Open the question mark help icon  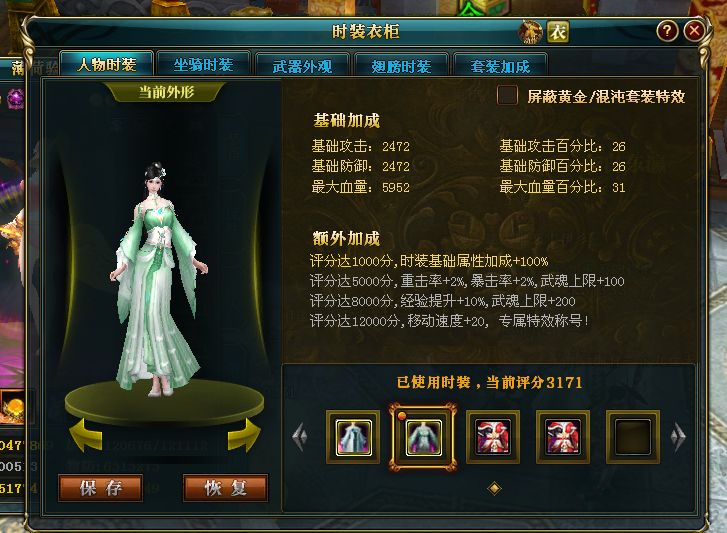pyautogui.click(x=667, y=31)
